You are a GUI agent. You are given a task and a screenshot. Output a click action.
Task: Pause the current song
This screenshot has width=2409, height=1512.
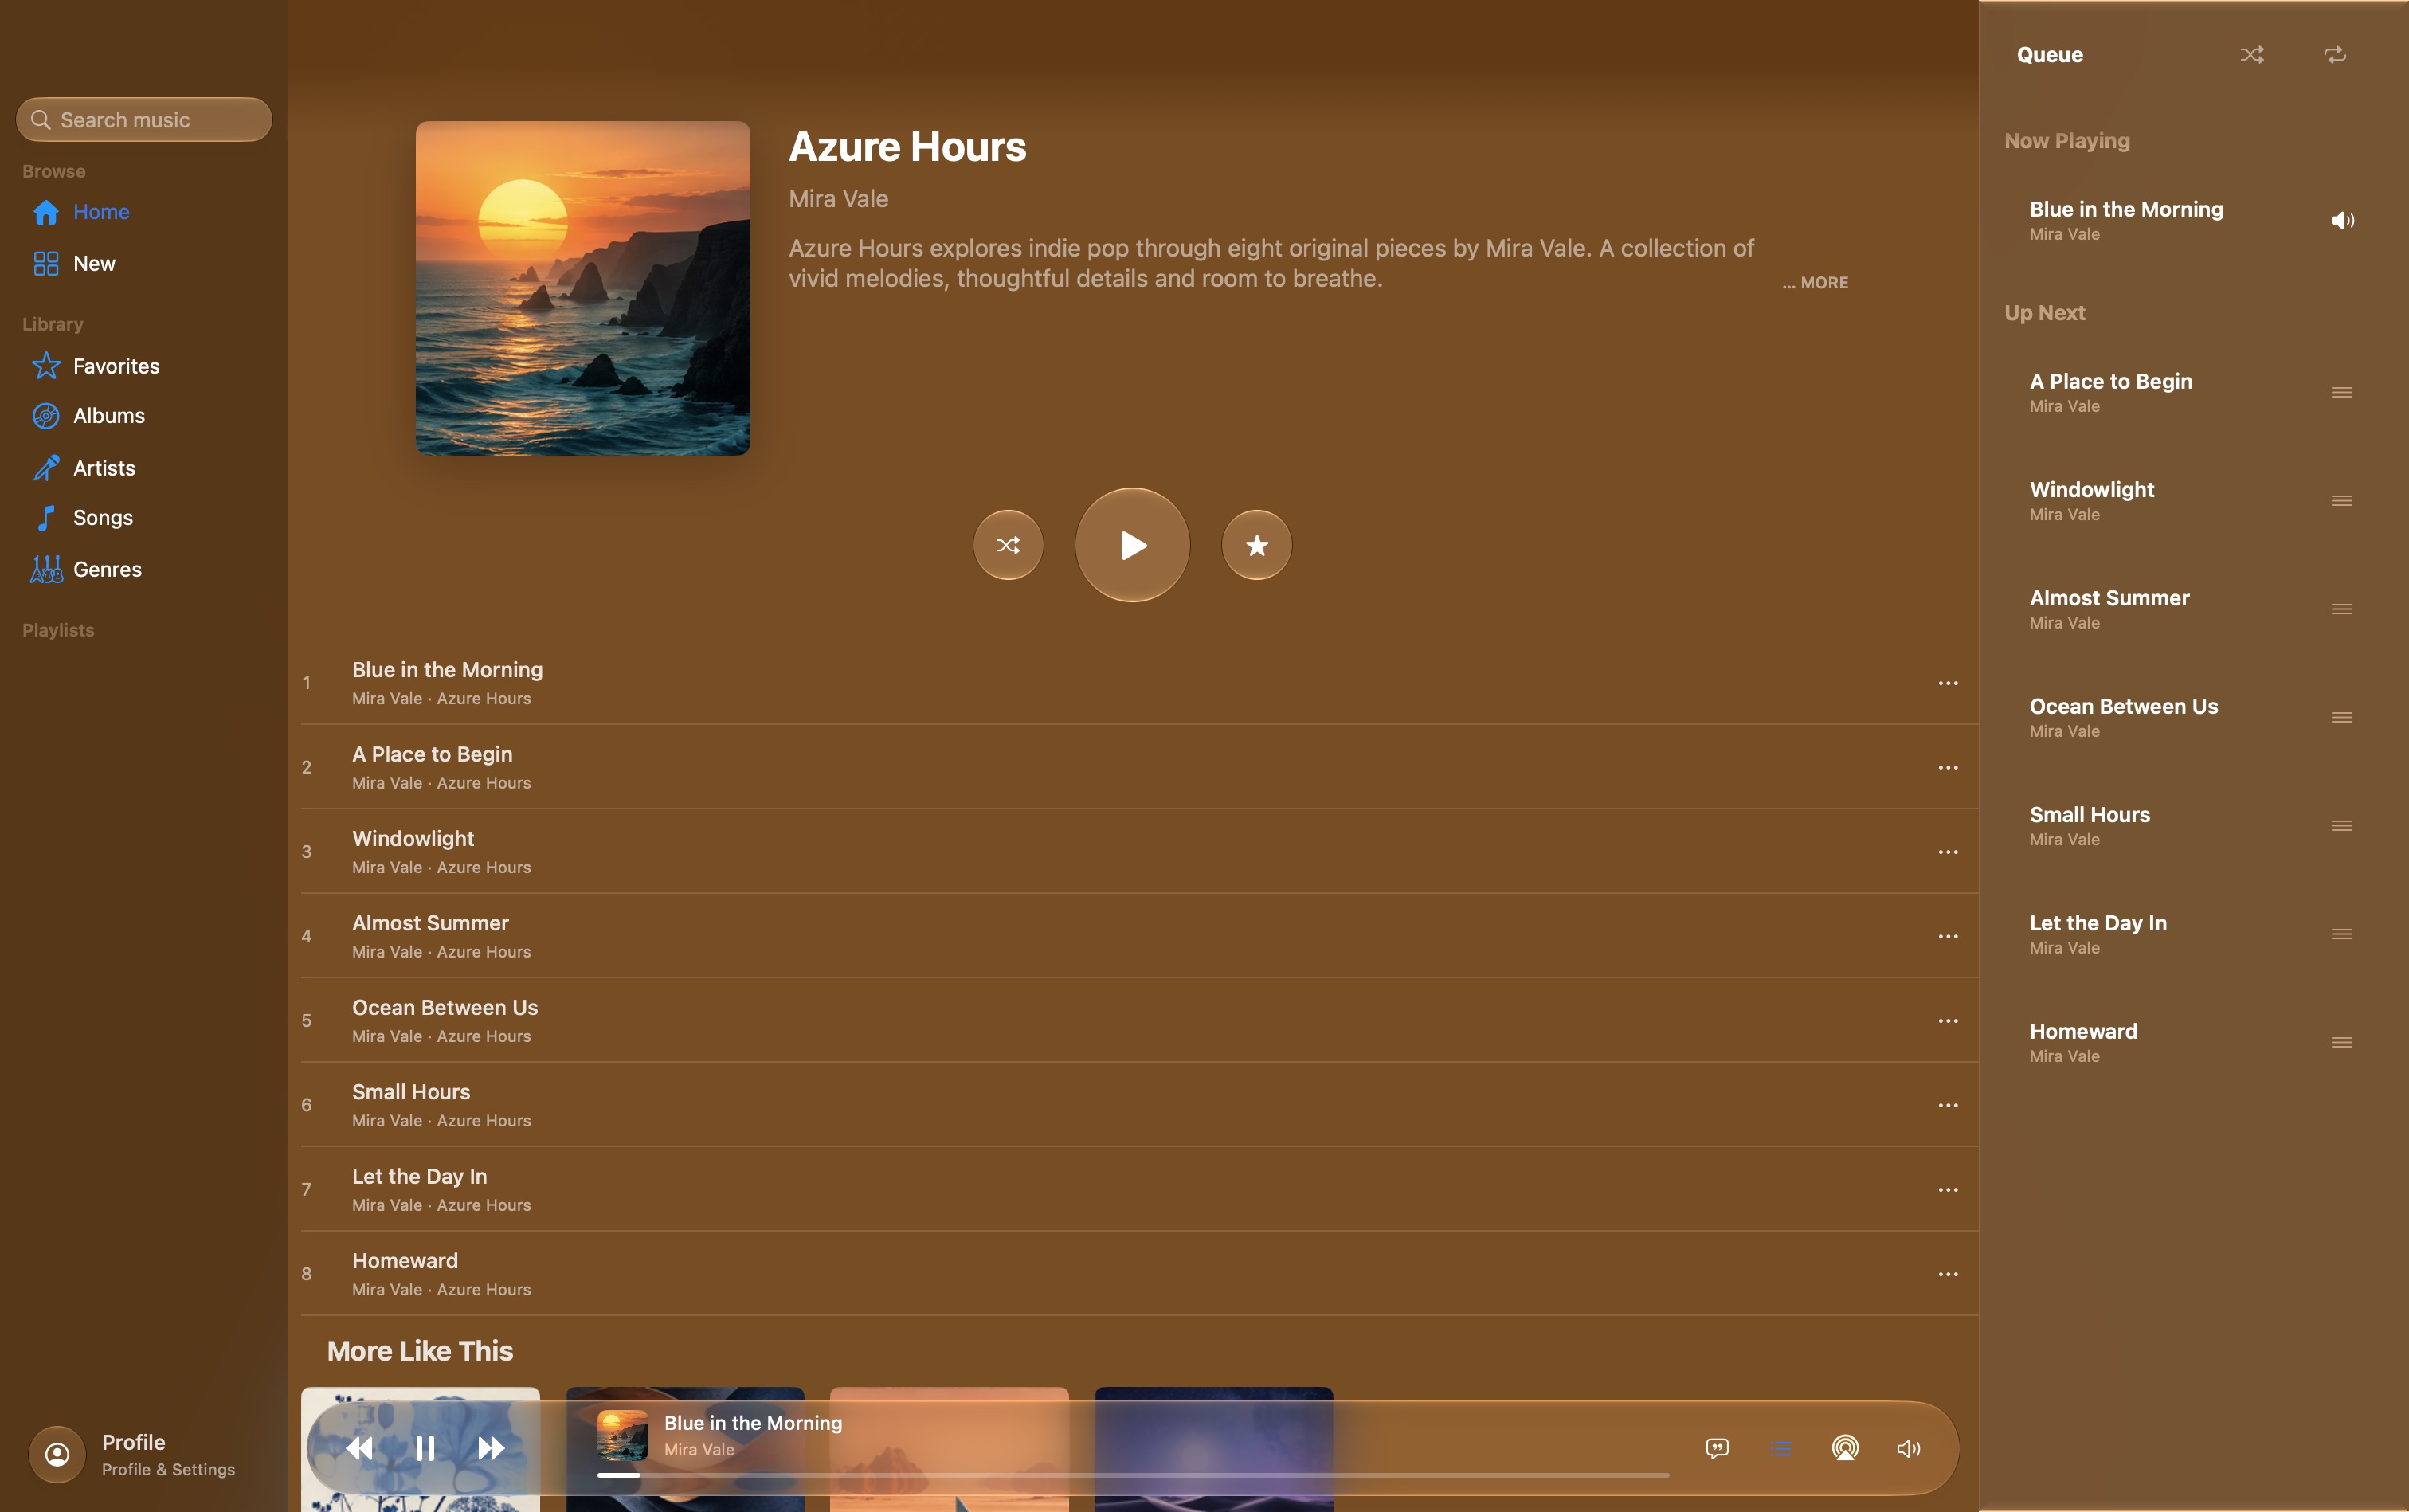(425, 1448)
